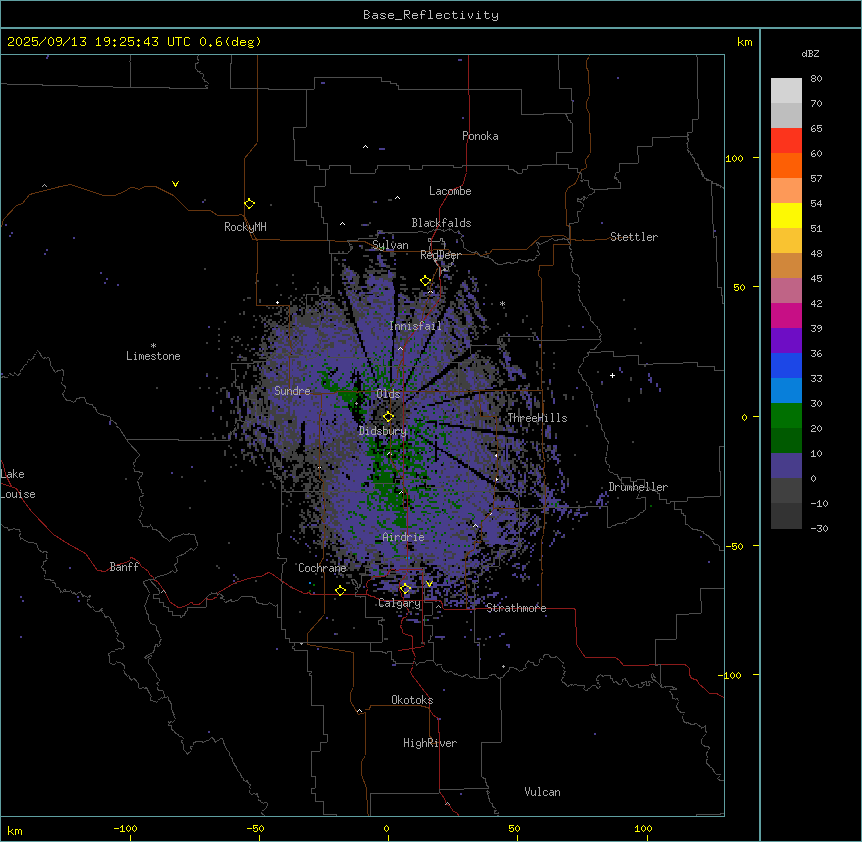Viewport: 862px width, 842px height.
Task: Click the Ponoka city label
Action: [x=480, y=136]
